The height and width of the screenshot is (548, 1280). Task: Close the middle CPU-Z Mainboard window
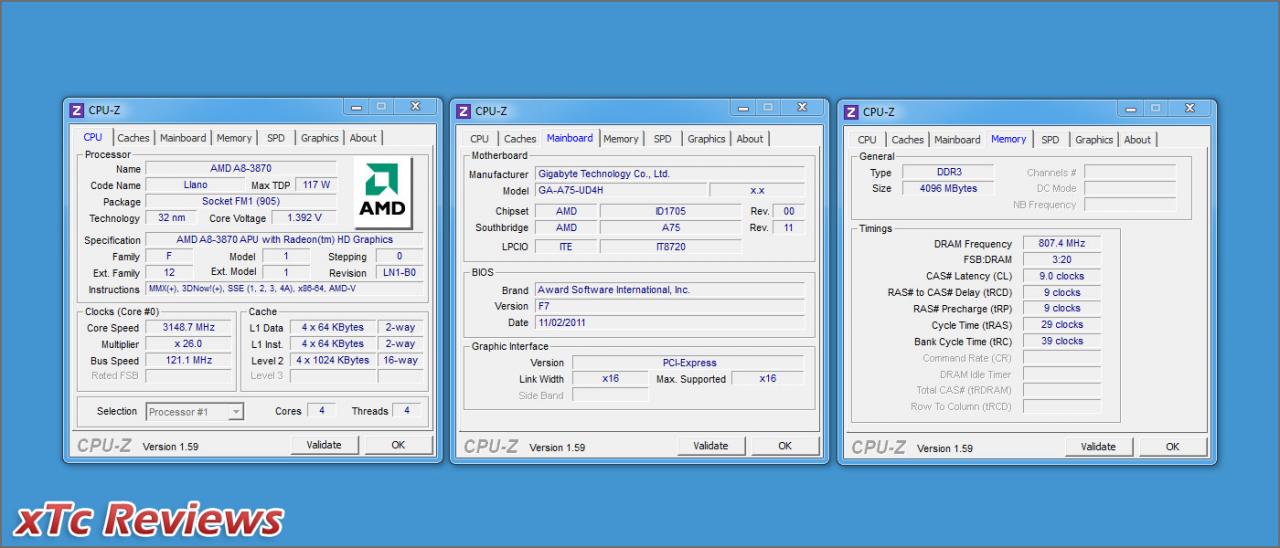coord(802,107)
